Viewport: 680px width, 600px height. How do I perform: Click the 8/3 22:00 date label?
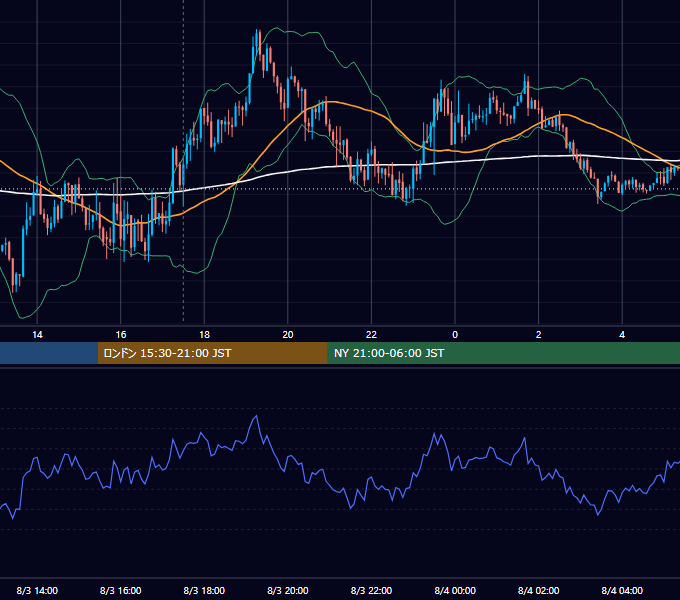(x=371, y=590)
